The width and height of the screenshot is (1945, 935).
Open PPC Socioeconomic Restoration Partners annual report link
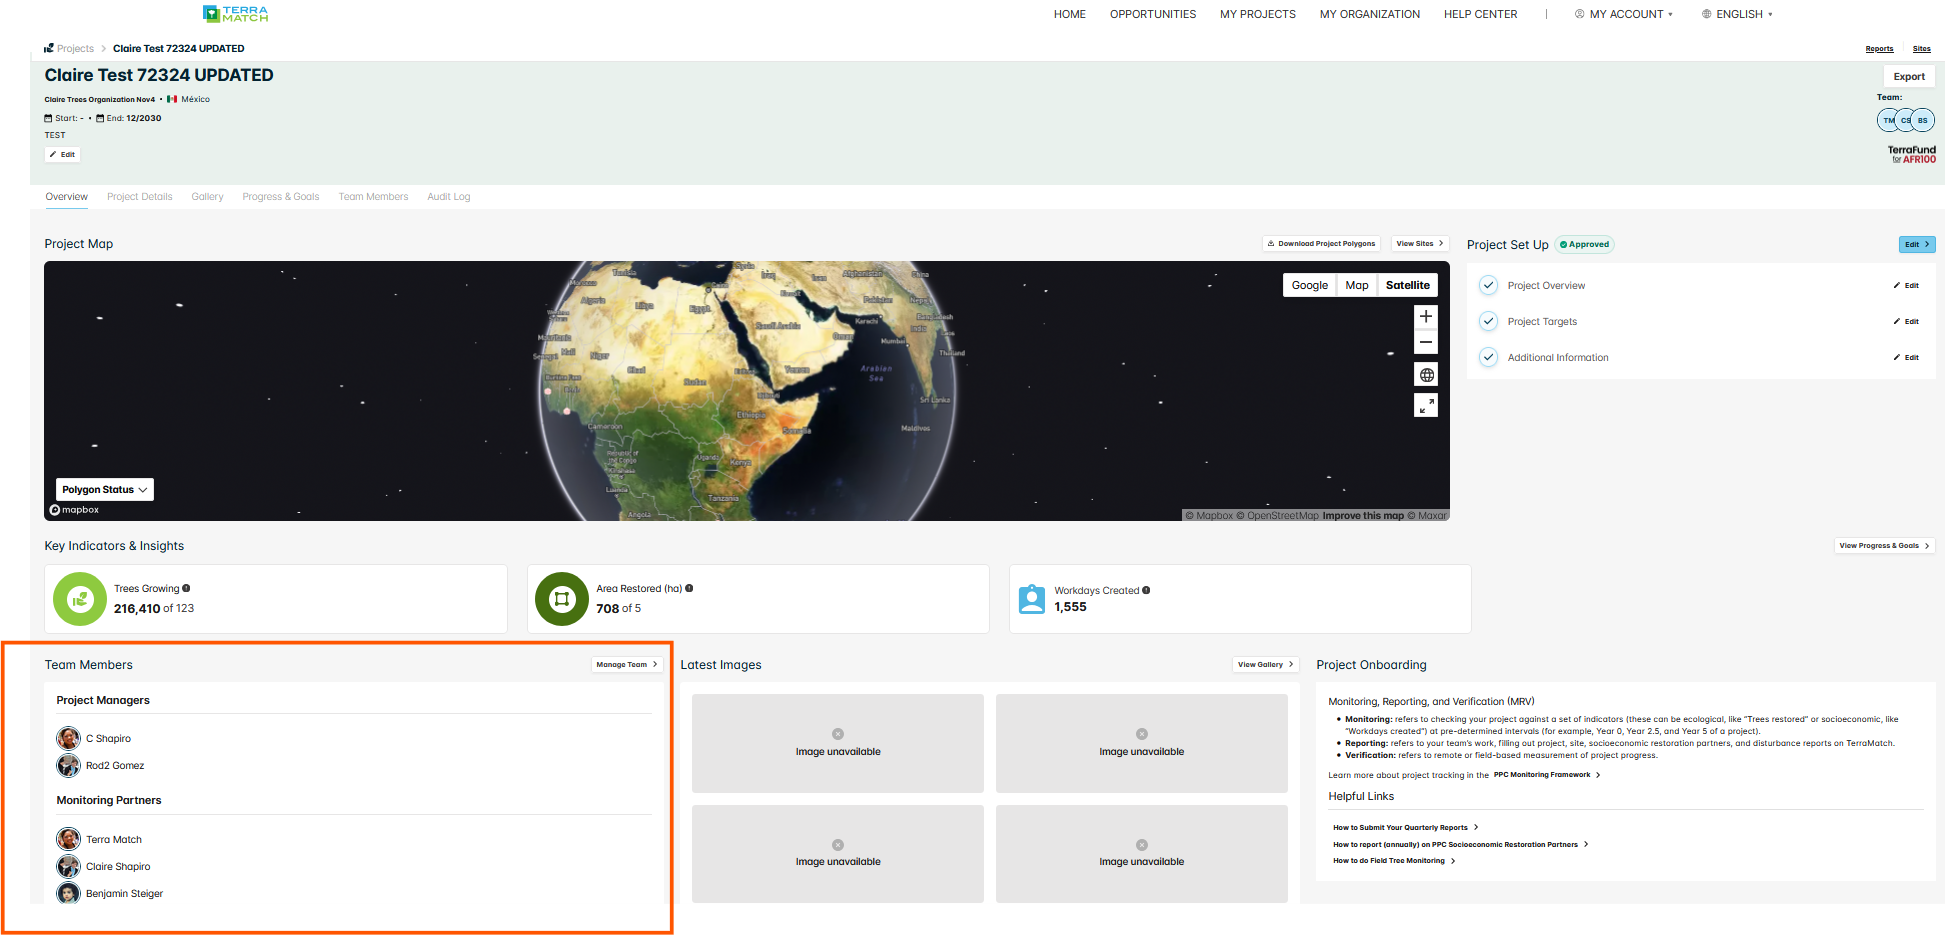click(x=1460, y=844)
